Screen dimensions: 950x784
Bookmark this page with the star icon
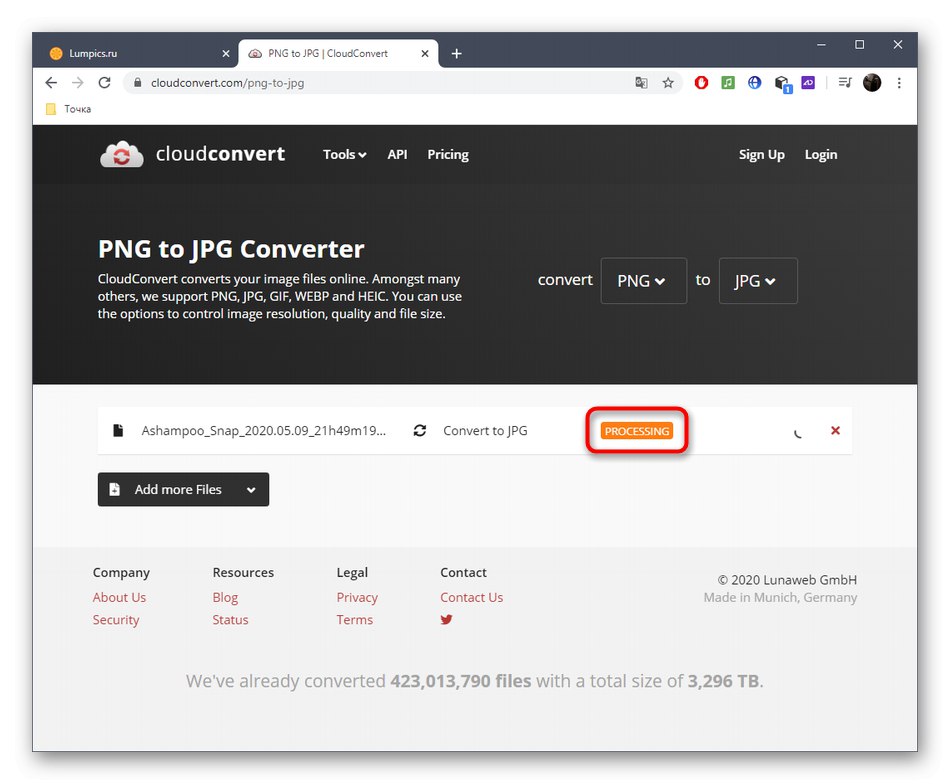pos(668,82)
